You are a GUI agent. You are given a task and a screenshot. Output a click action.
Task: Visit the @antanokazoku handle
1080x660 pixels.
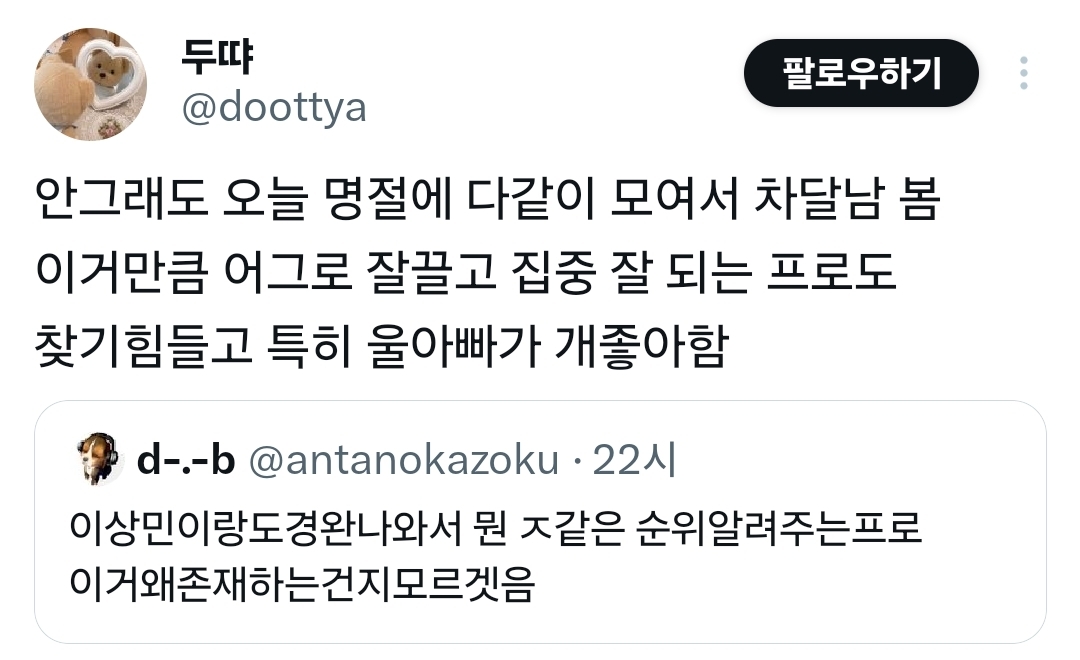(x=404, y=460)
